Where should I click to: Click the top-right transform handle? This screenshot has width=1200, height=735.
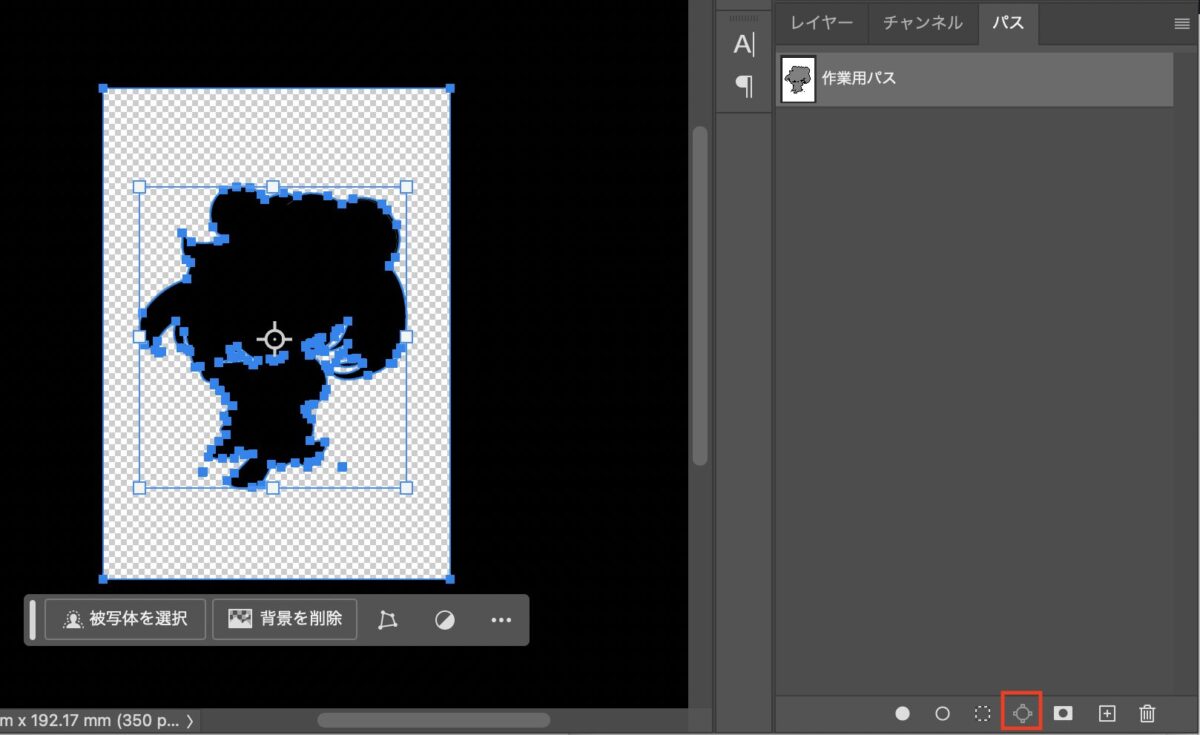406,187
